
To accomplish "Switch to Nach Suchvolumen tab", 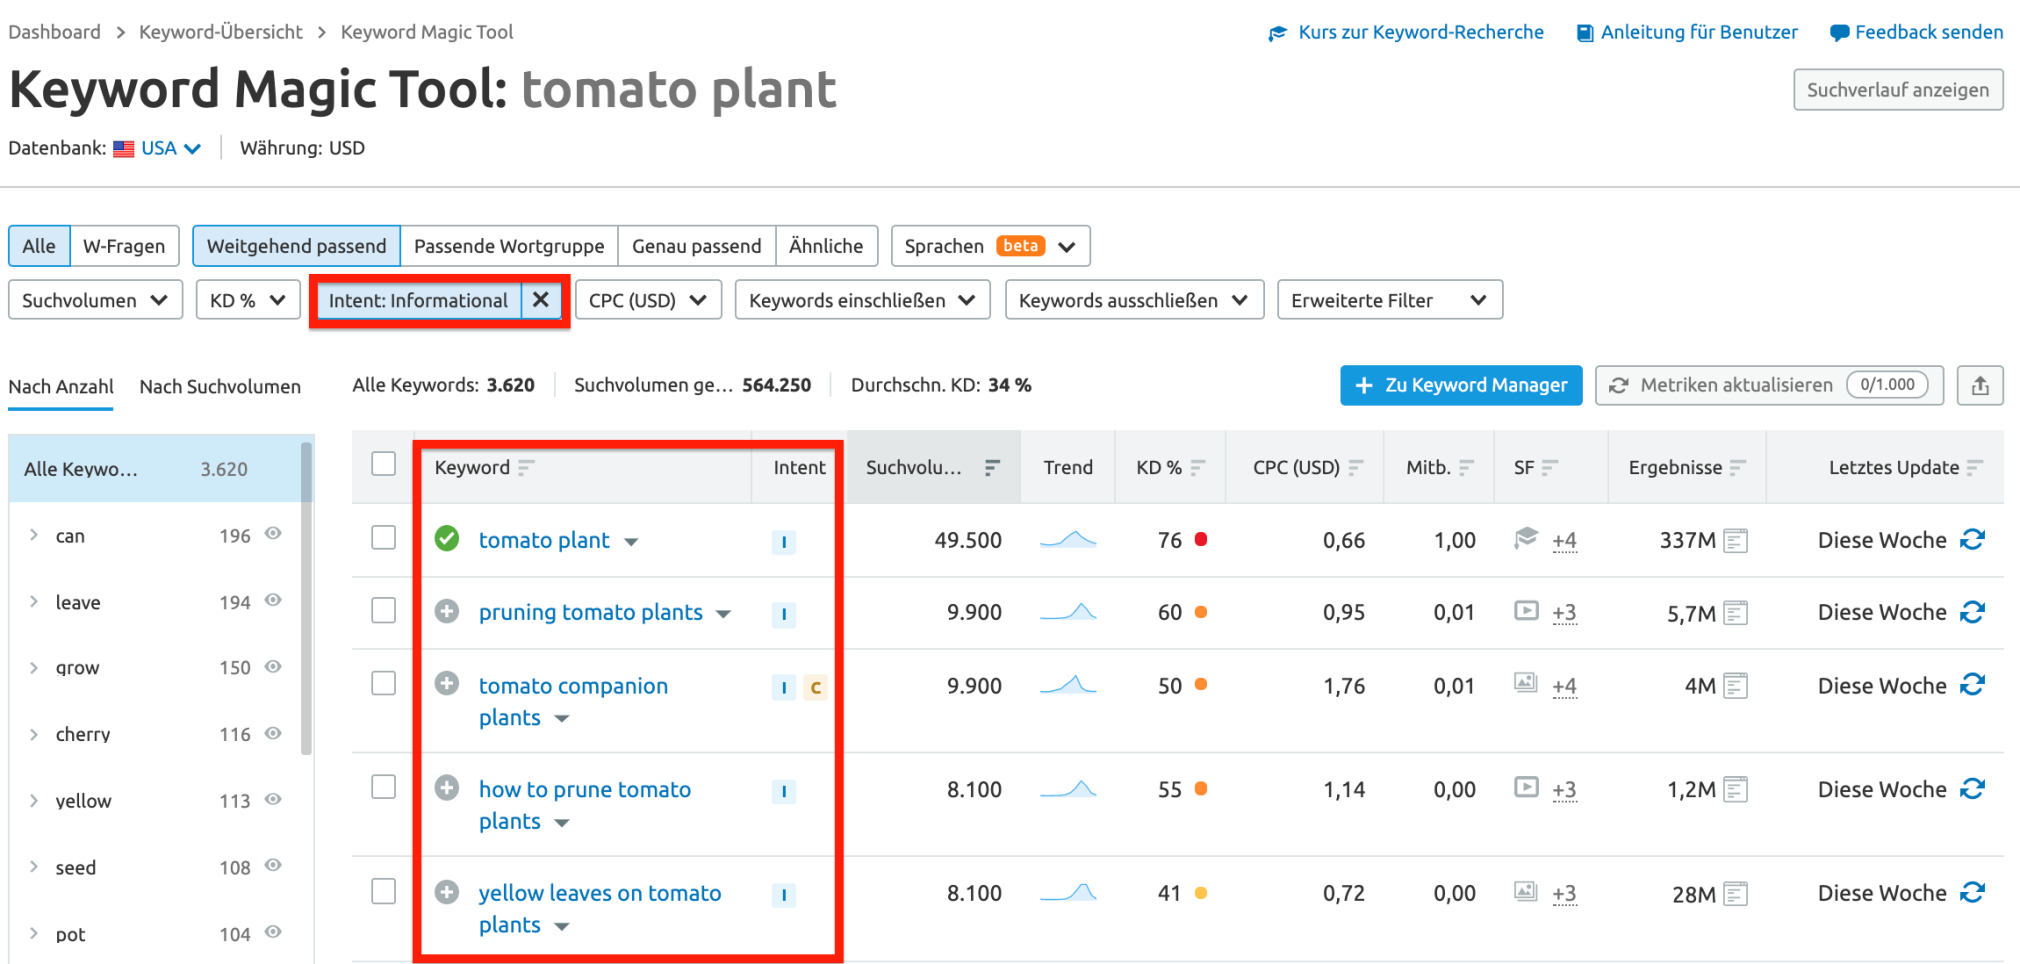I will click(x=220, y=386).
